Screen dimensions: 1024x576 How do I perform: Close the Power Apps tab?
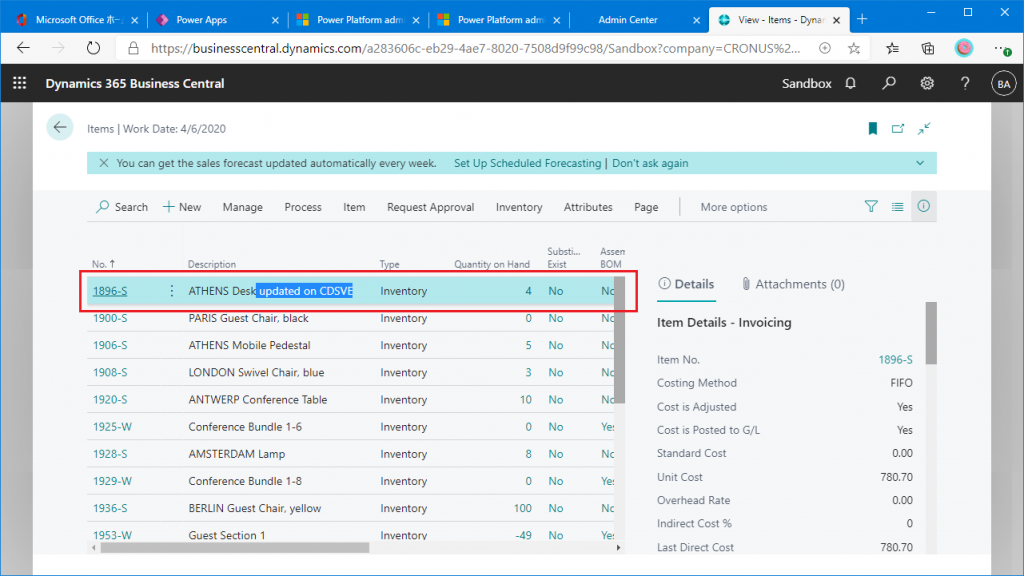coord(275,20)
